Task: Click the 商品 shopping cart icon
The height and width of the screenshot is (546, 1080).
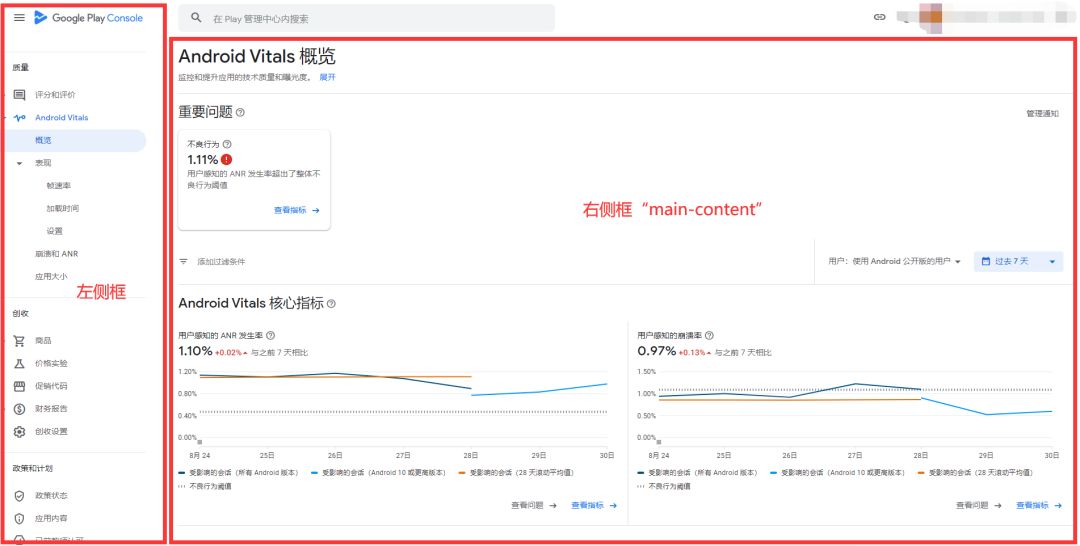Action: click(x=19, y=341)
